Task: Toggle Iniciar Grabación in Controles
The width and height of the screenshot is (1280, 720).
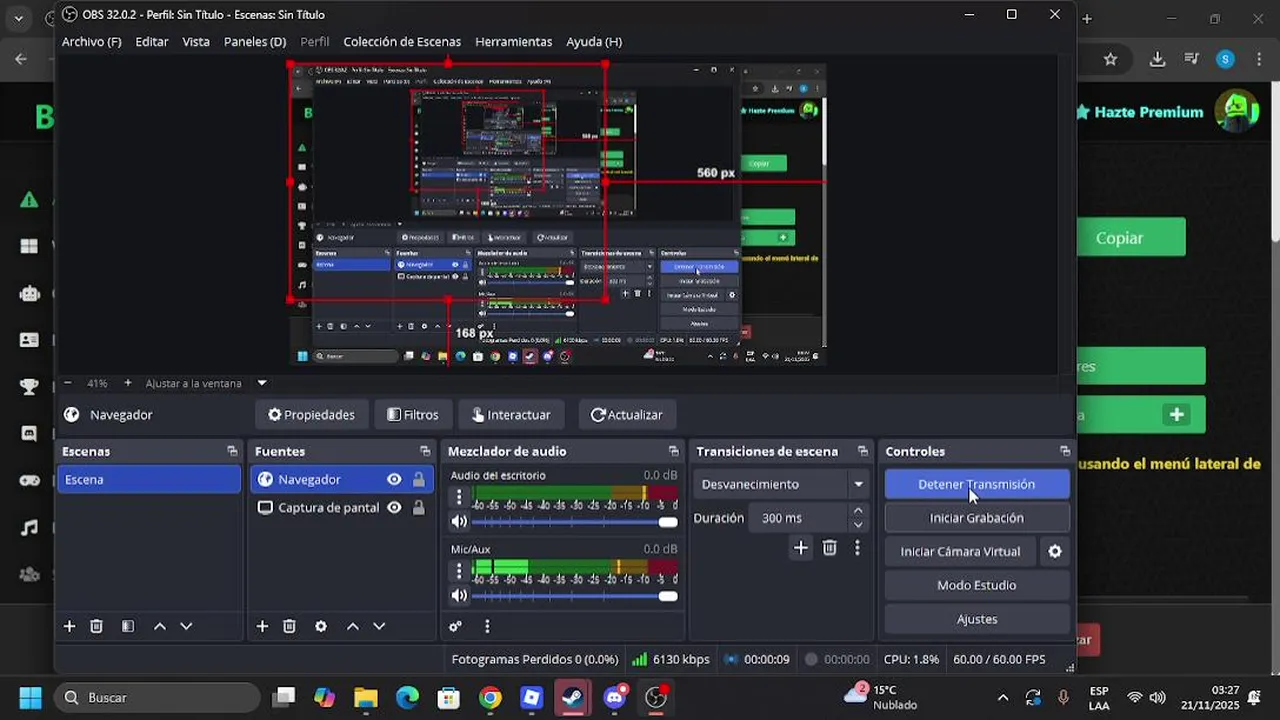Action: coord(977,518)
